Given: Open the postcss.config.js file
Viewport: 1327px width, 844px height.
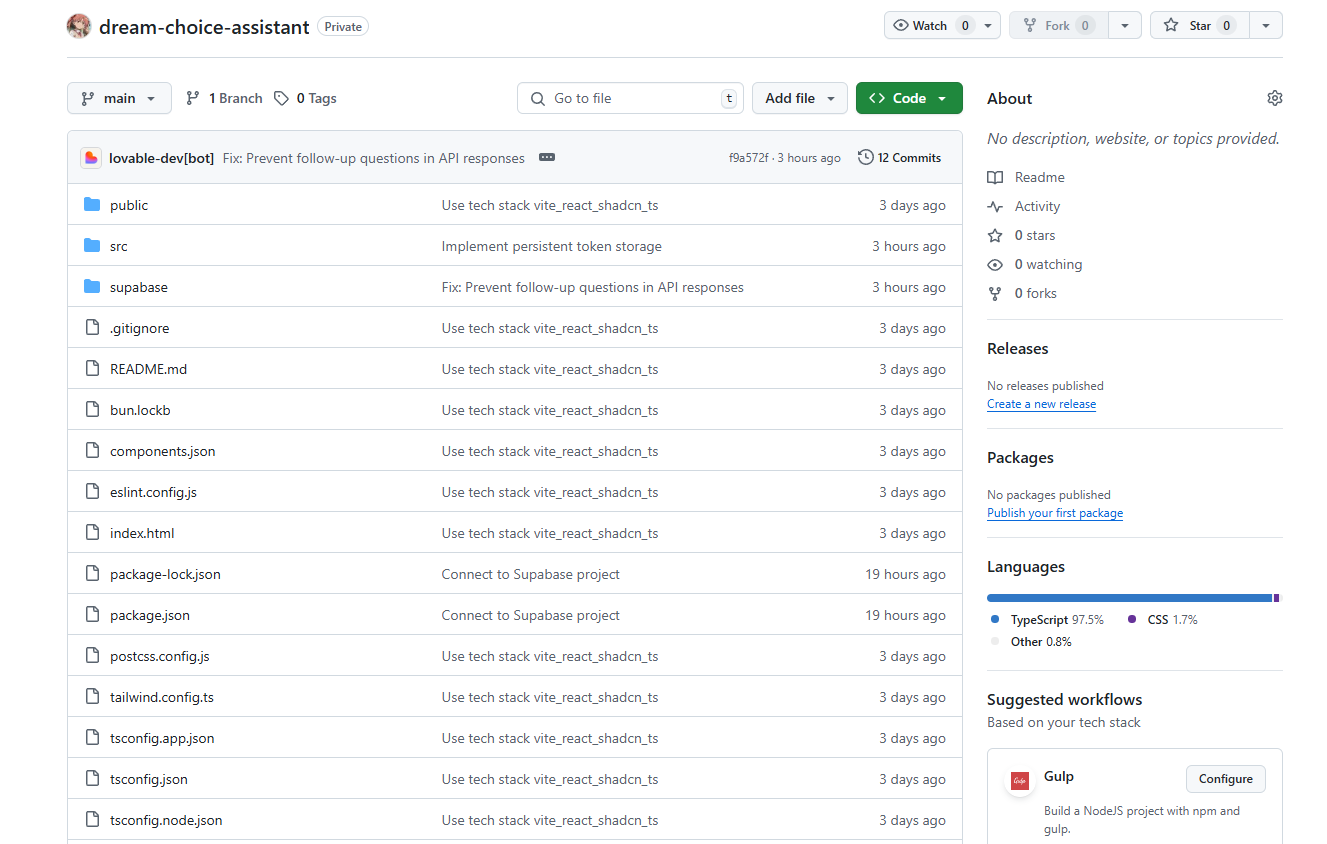Looking at the screenshot, I should 159,656.
